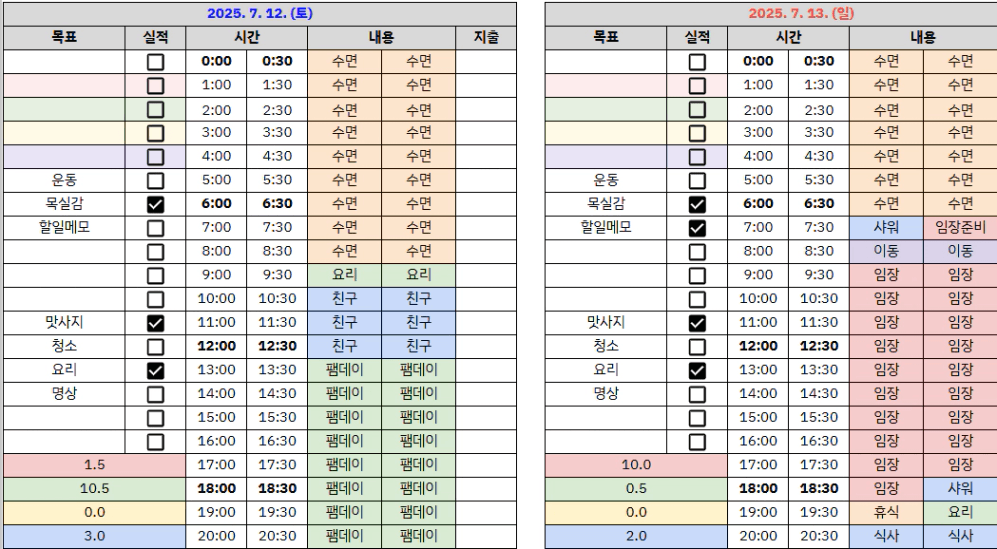Select the 20:30 time cell in the July 13 table
This screenshot has width=997, height=549.
(x=819, y=536)
